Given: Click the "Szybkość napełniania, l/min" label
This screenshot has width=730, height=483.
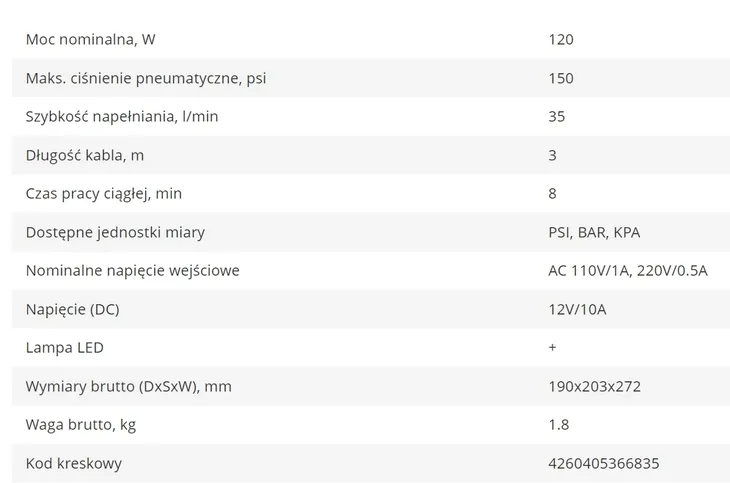Looking at the screenshot, I should point(122,117).
